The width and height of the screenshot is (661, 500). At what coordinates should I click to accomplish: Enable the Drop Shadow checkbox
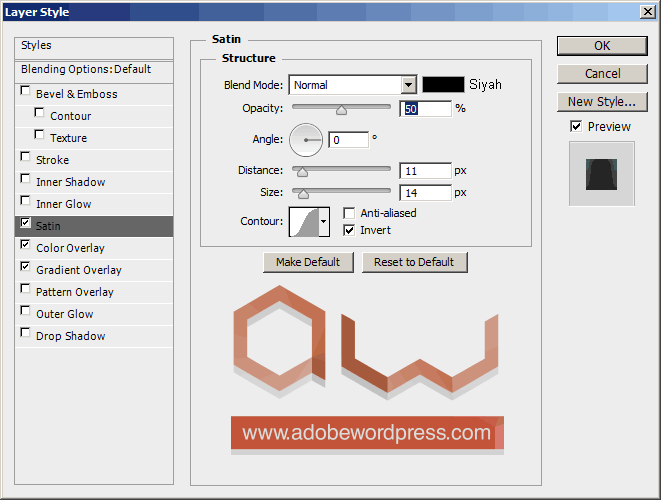click(x=25, y=333)
